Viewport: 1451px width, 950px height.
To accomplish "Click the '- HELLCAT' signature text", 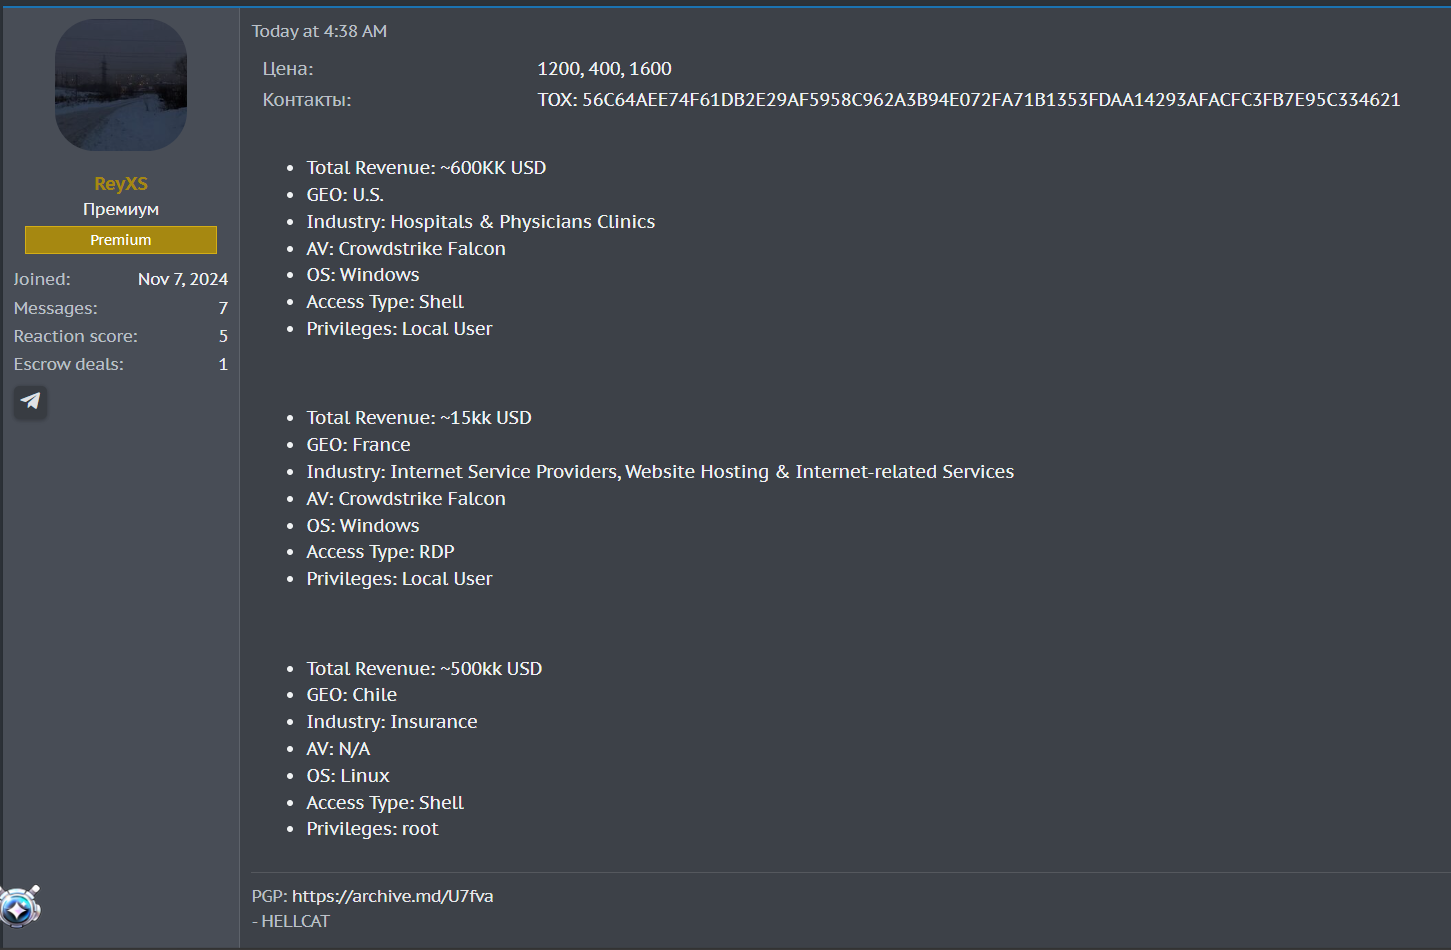I will tap(291, 921).
